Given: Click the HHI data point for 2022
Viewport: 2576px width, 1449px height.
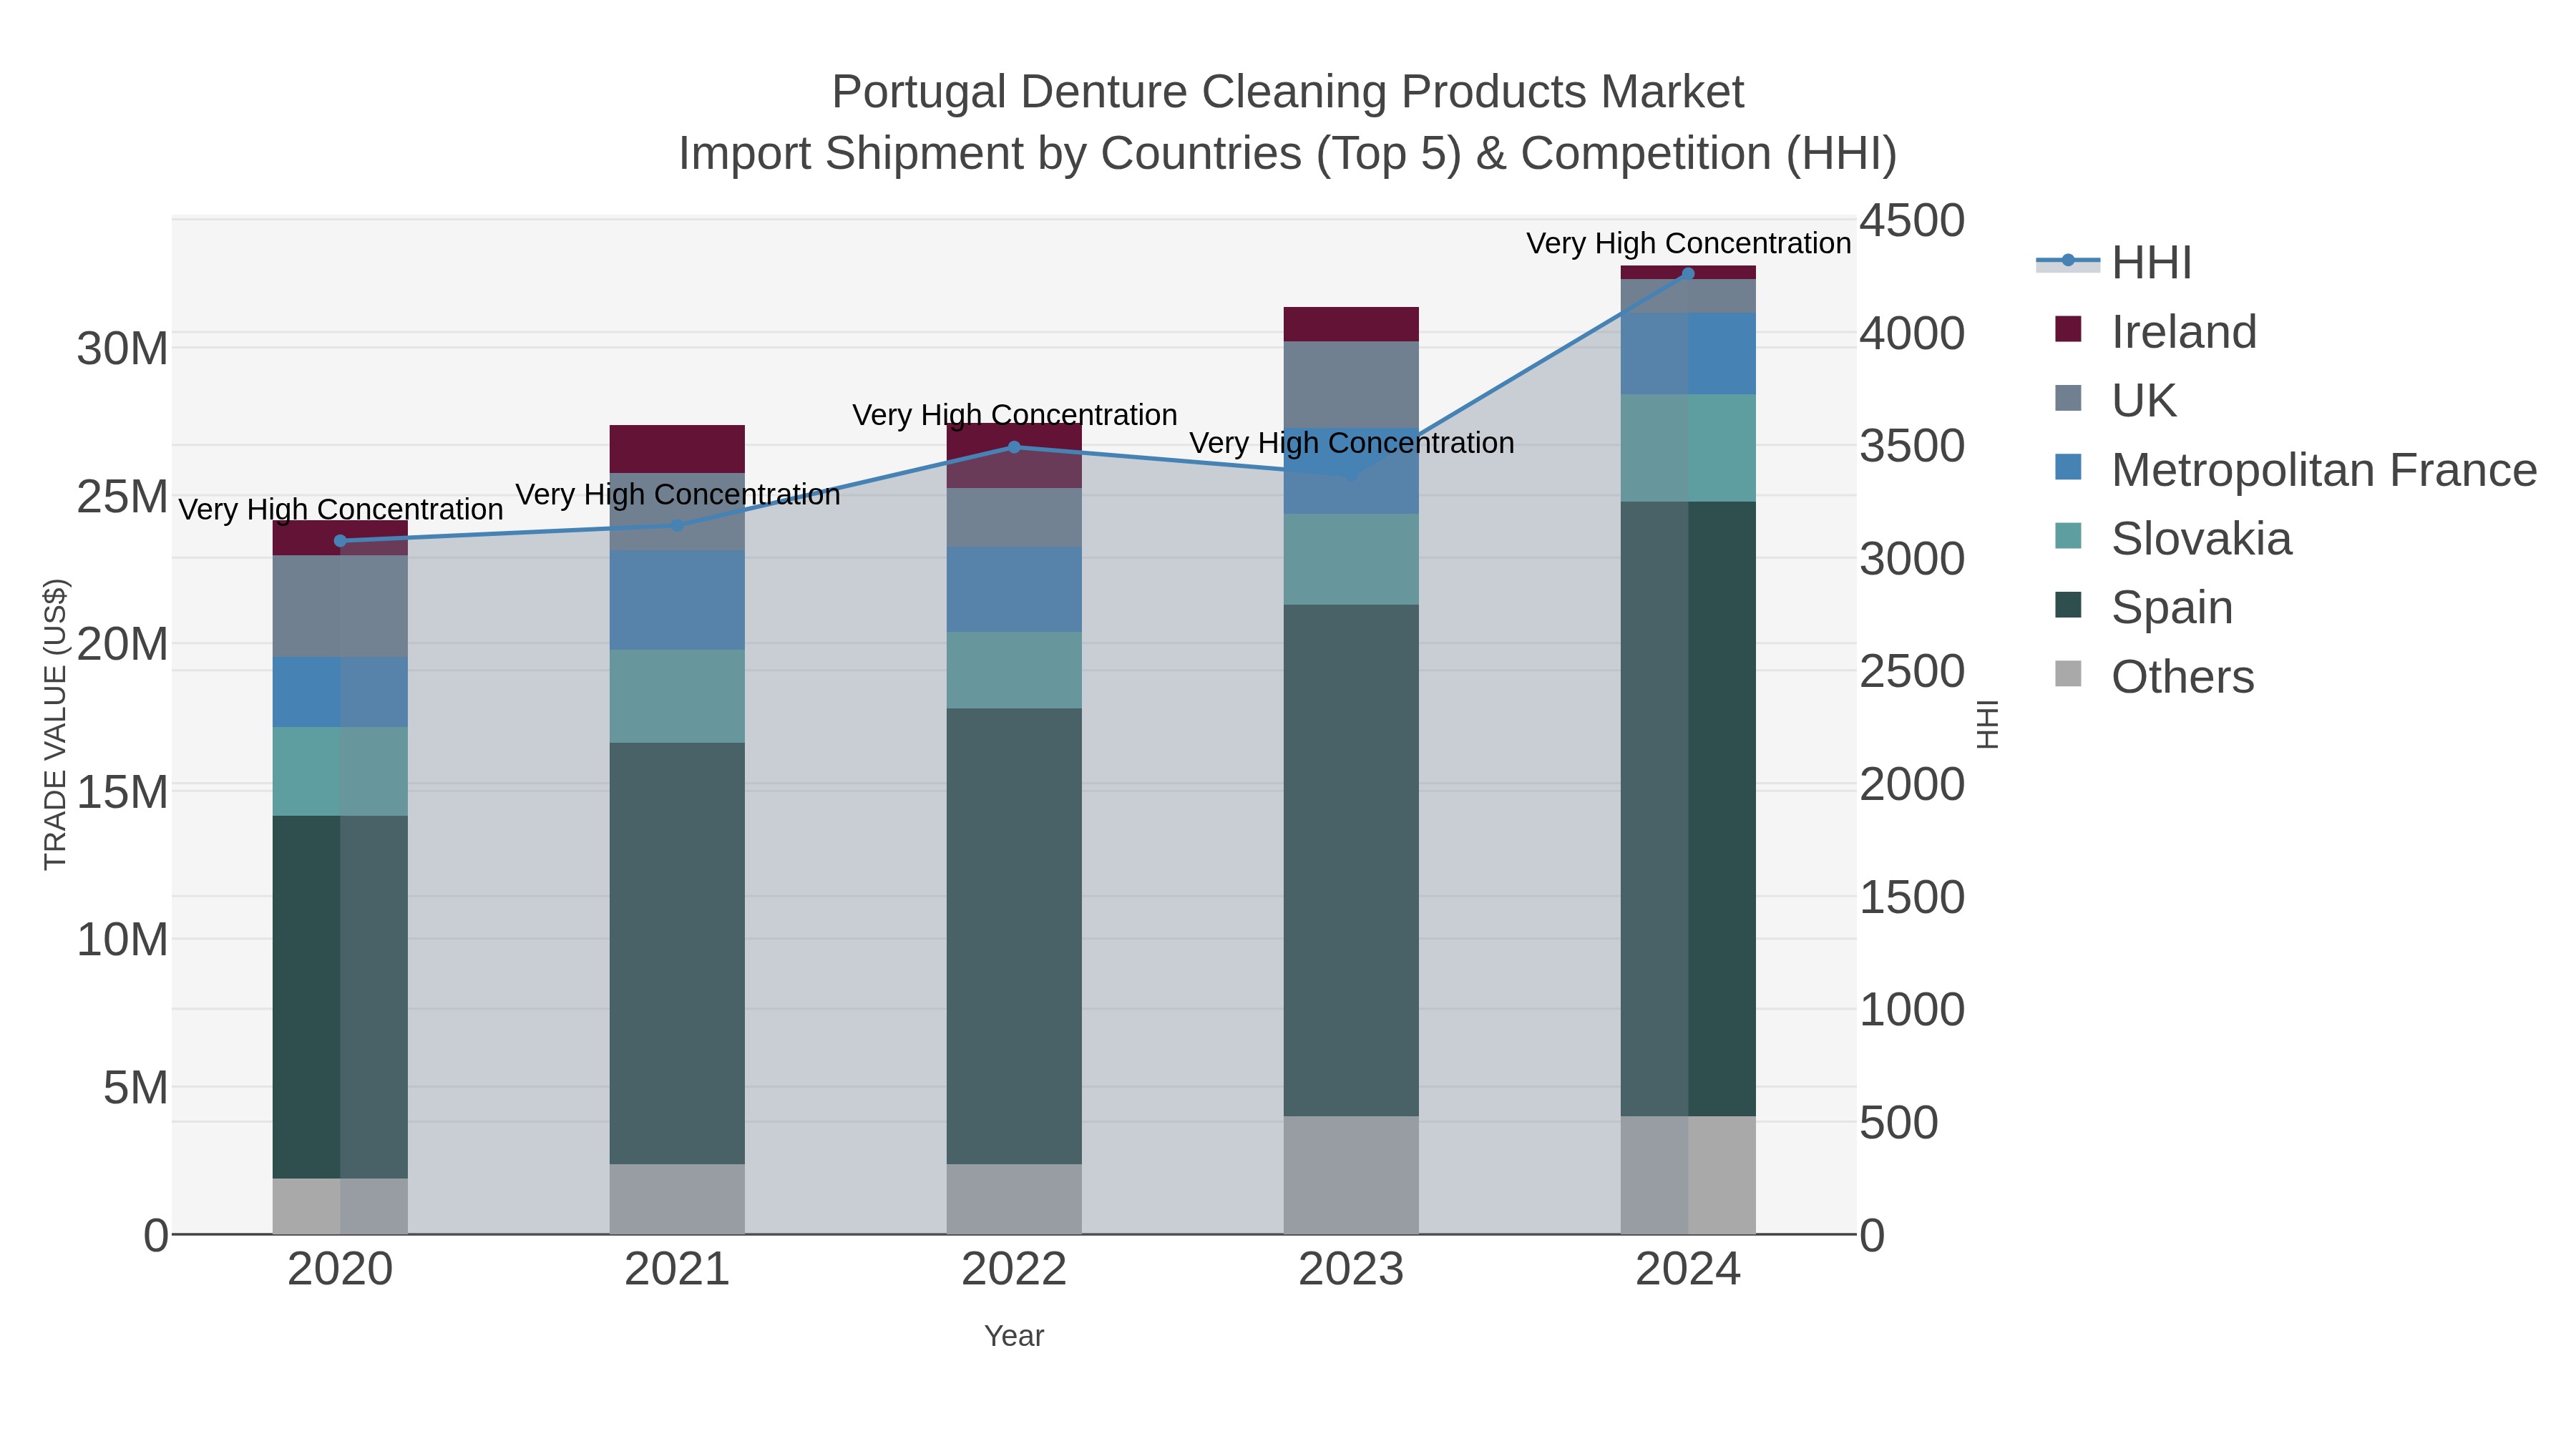Looking at the screenshot, I should [1014, 447].
